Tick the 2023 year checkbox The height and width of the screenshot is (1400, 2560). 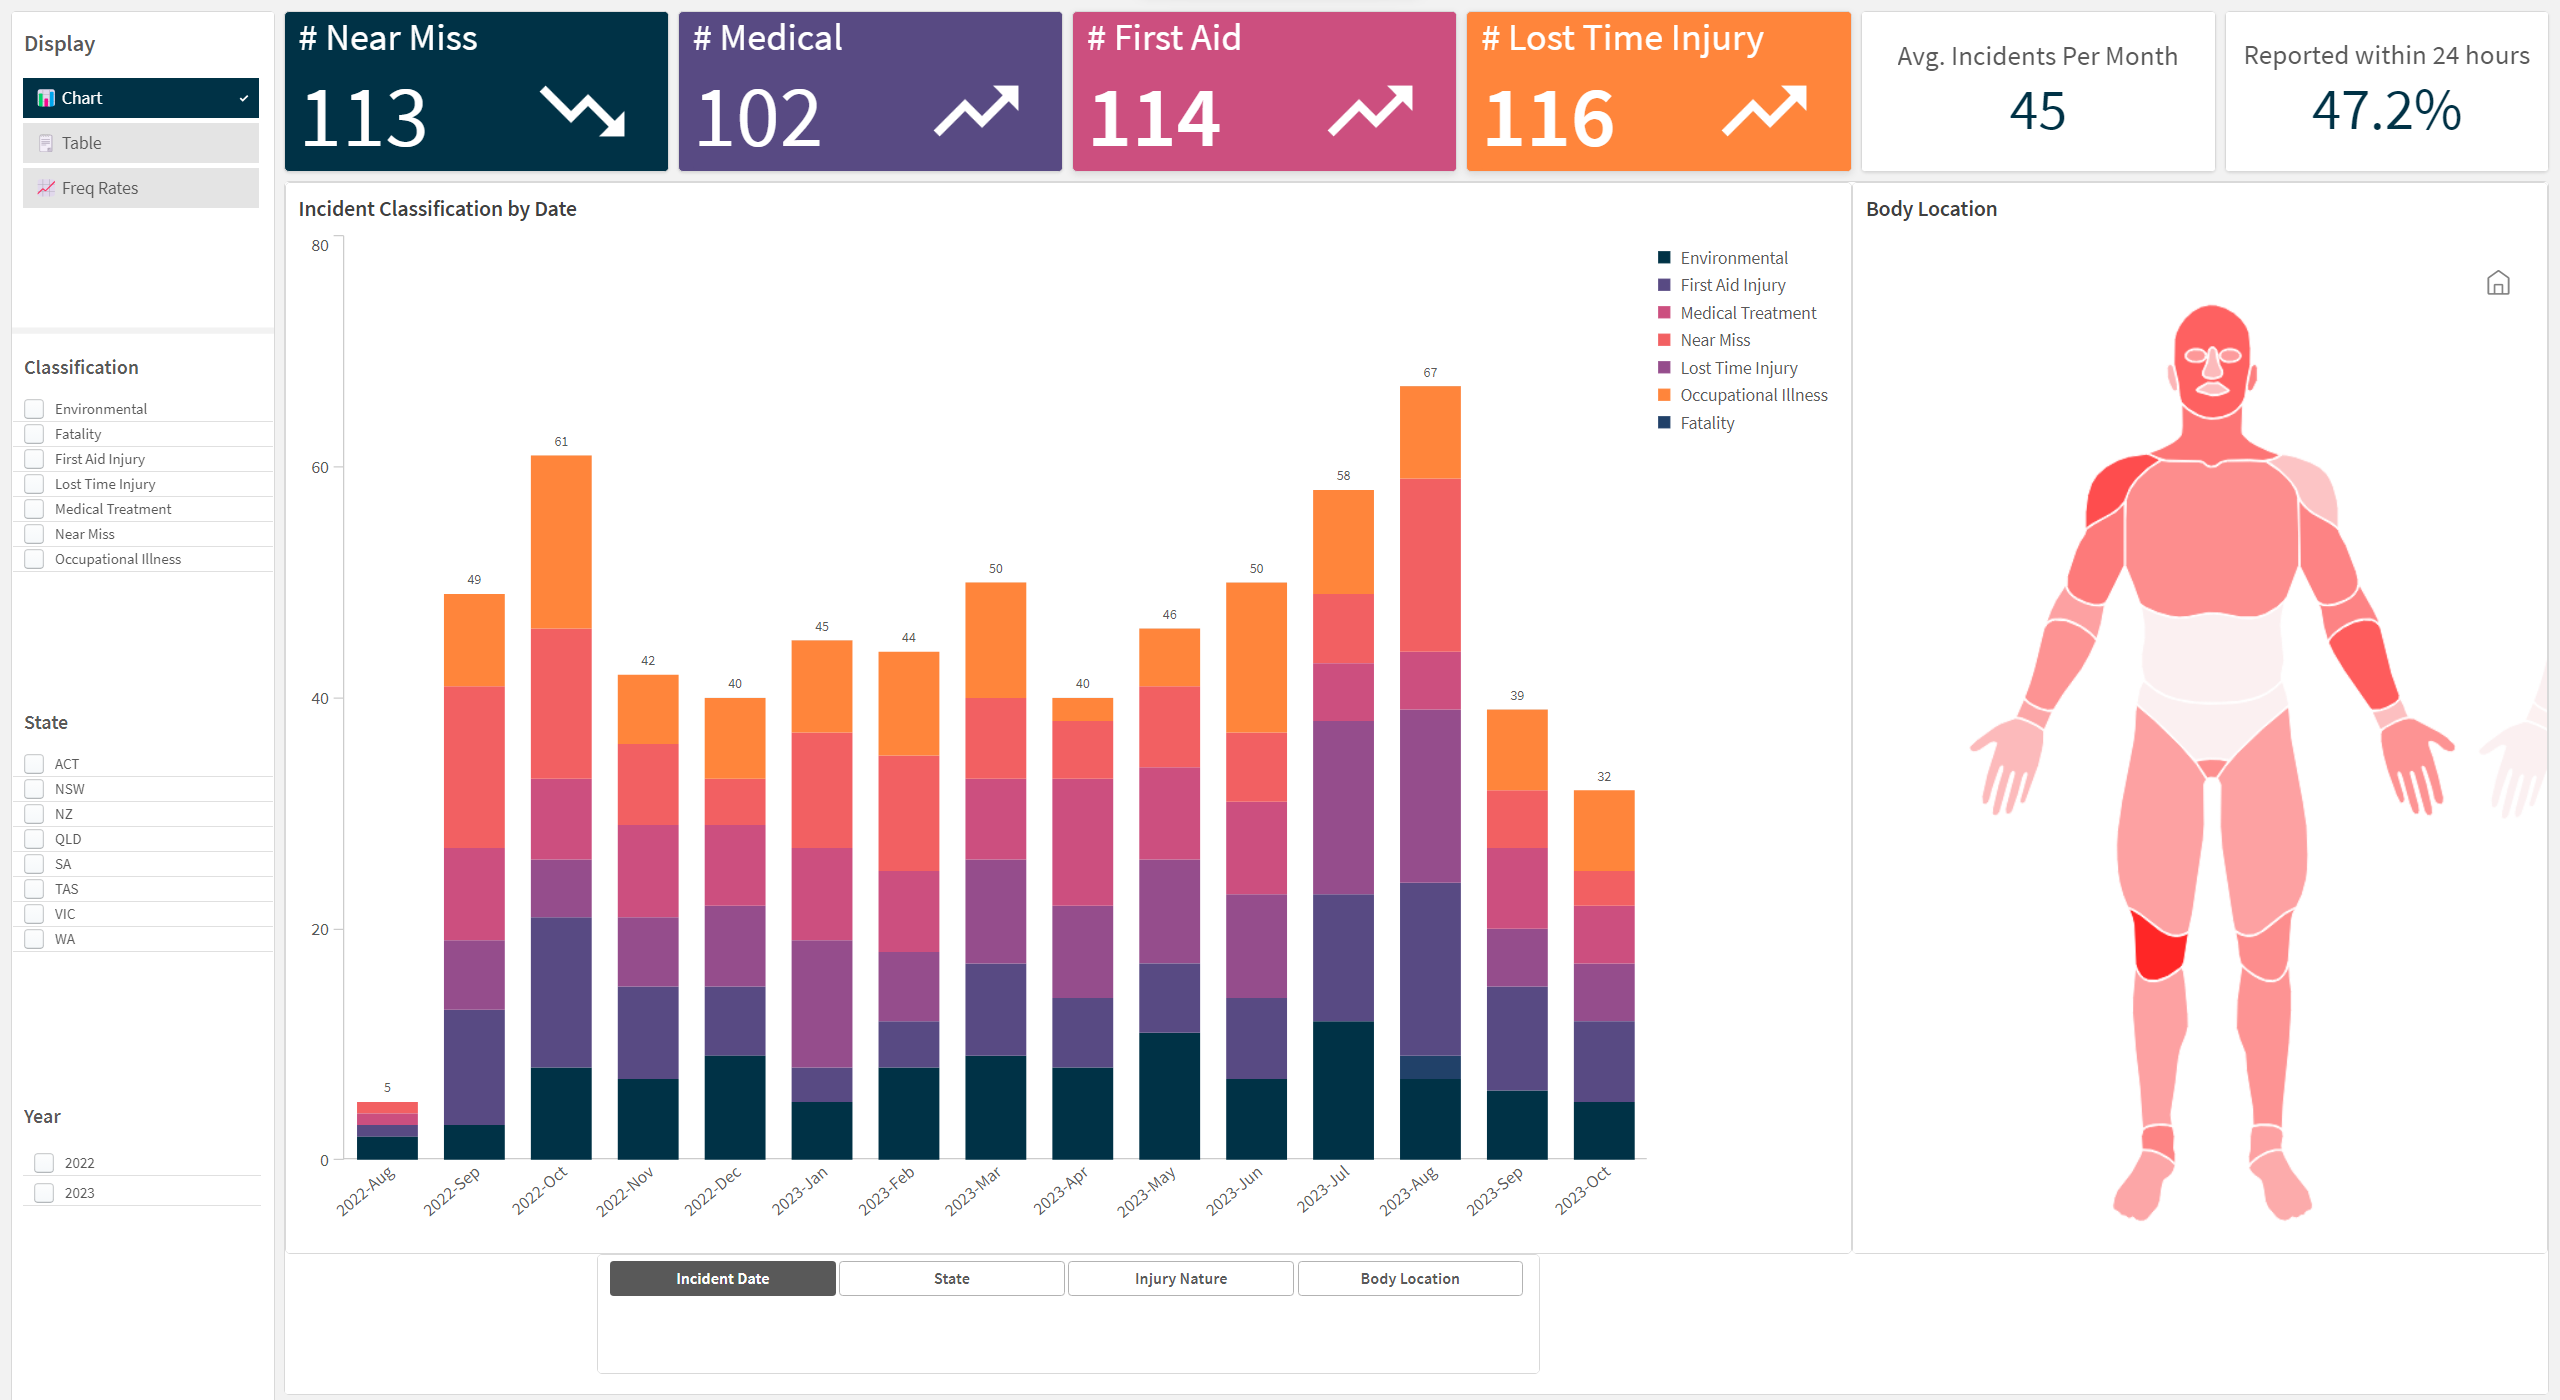click(44, 1193)
